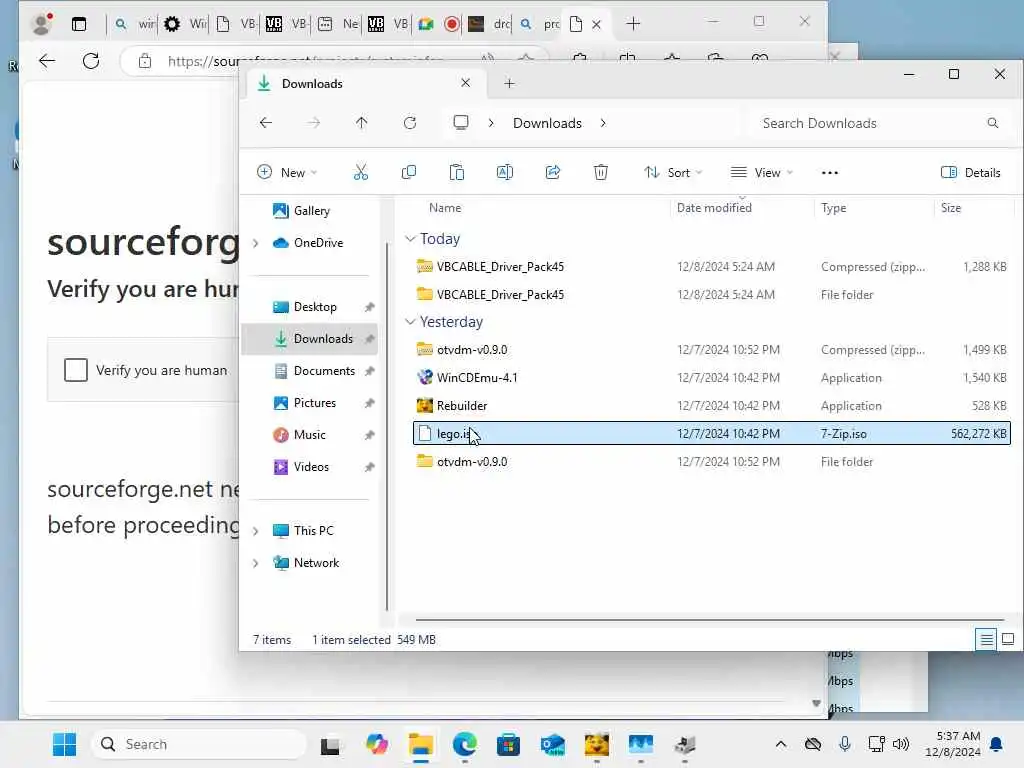Open Edge tab actions menu icon
The height and width of the screenshot is (768, 1024).
(x=79, y=25)
